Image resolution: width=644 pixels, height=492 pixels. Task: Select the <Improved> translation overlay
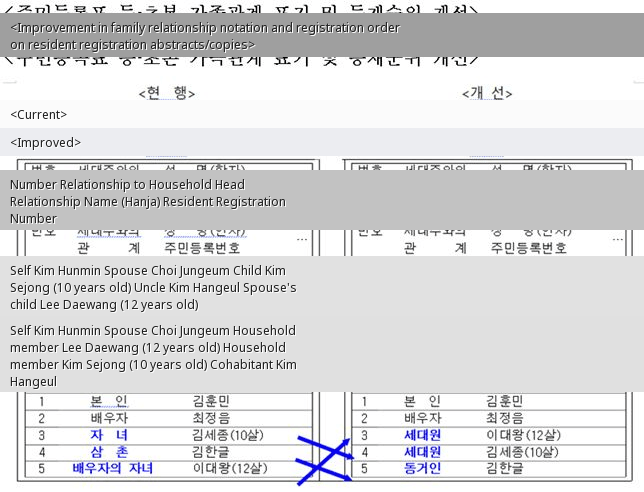[x=45, y=143]
